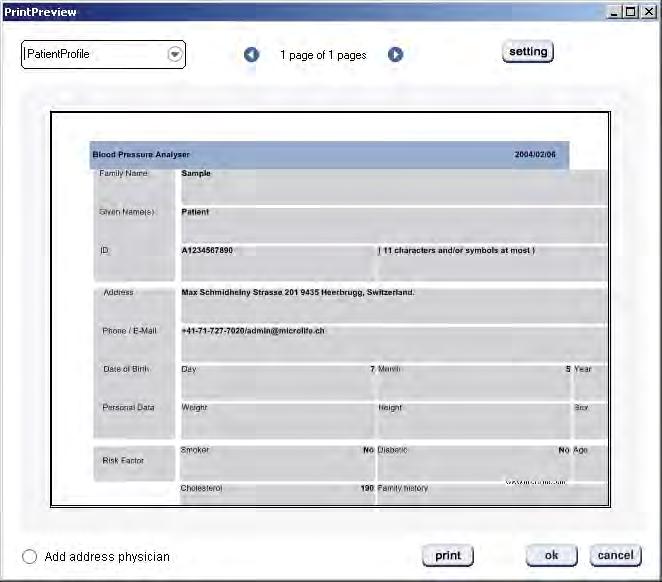Click the 'Year' field label
The width and height of the screenshot is (662, 582).
583,369
